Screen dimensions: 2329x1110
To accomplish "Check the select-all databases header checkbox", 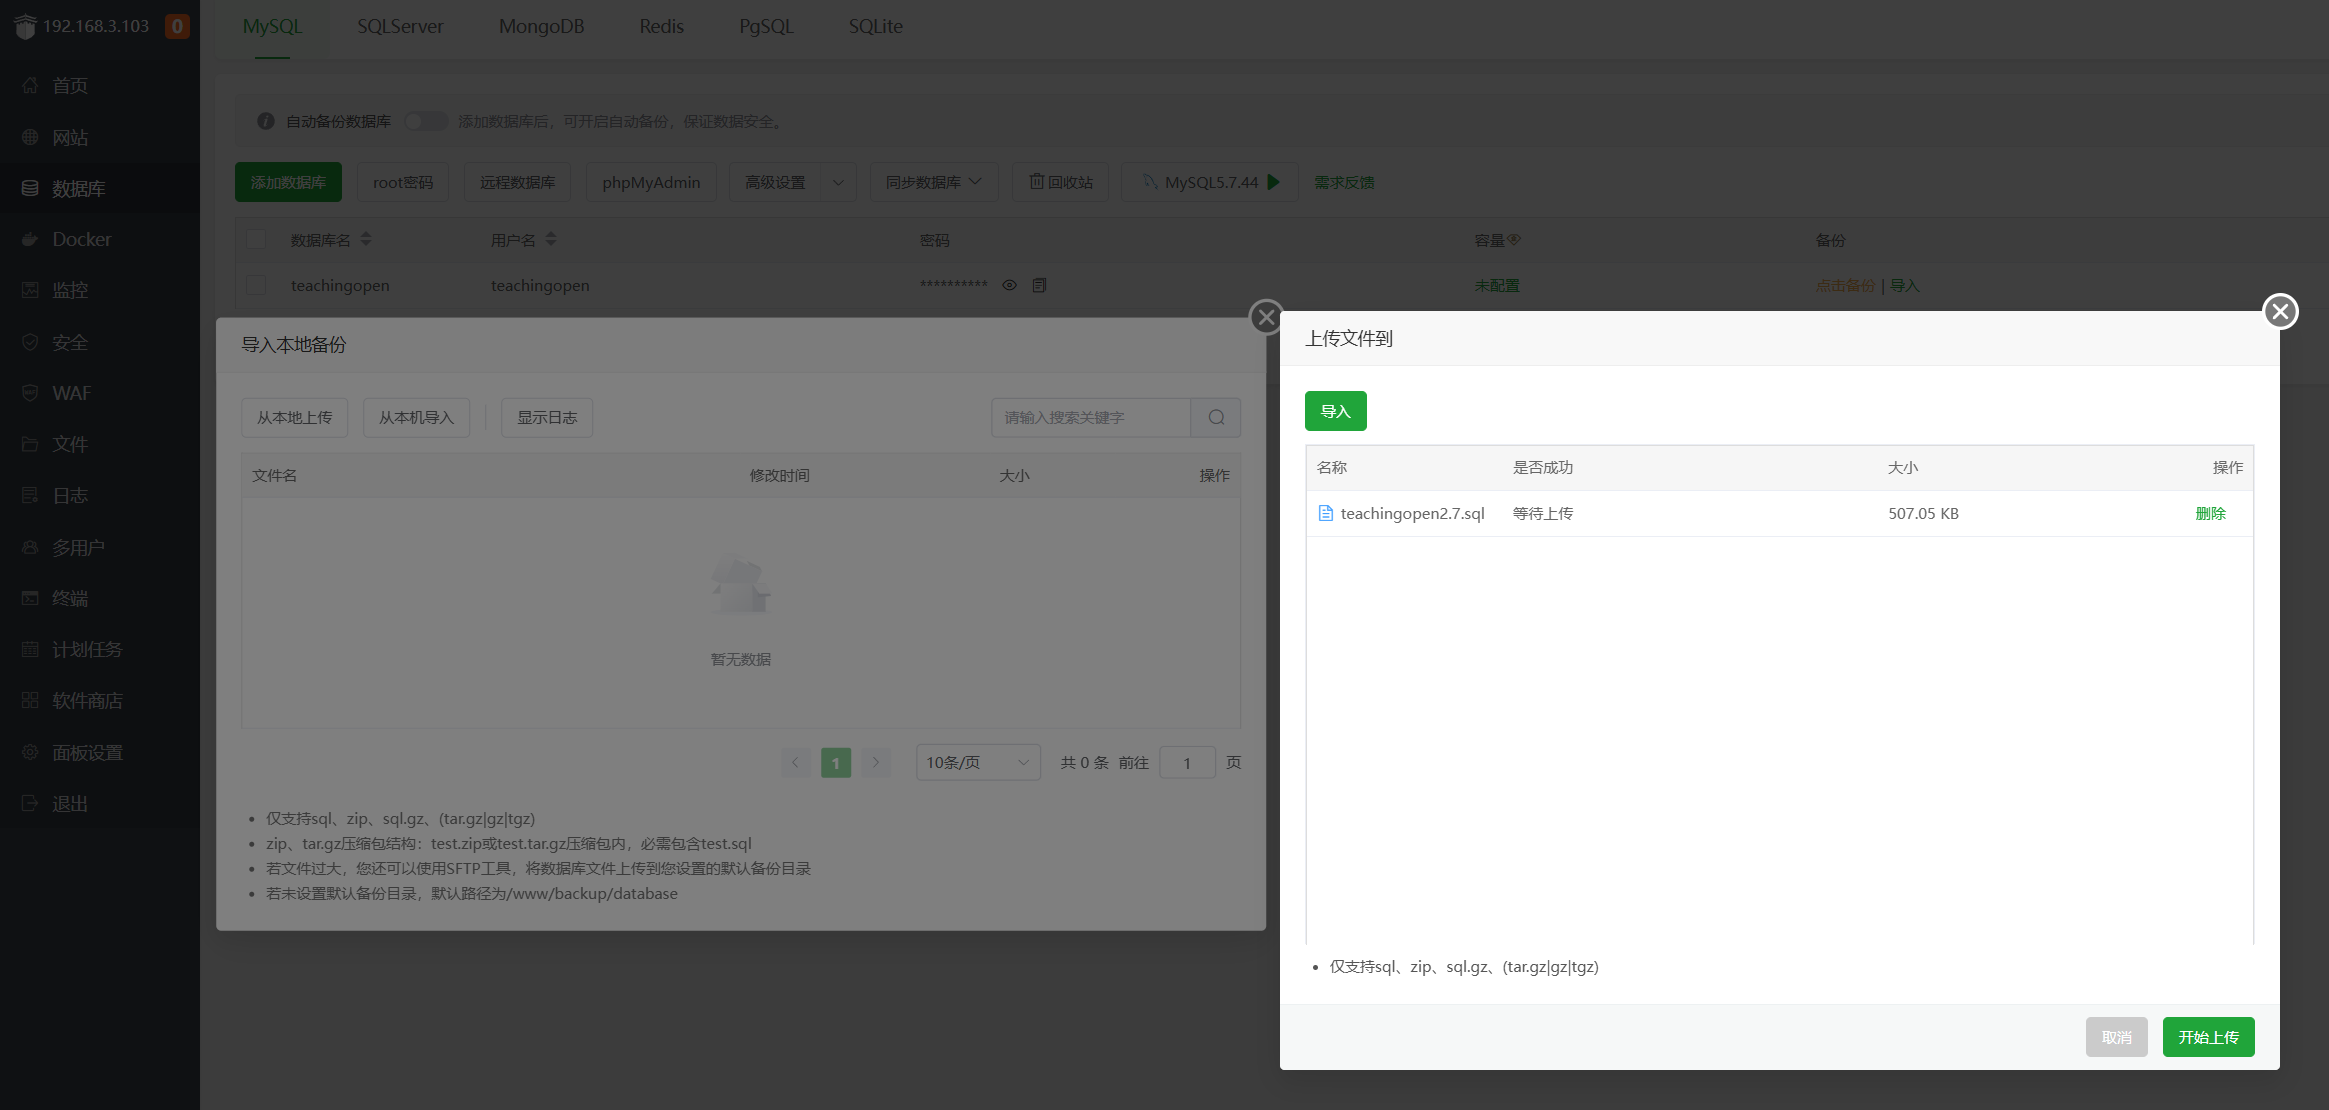I will [x=257, y=239].
